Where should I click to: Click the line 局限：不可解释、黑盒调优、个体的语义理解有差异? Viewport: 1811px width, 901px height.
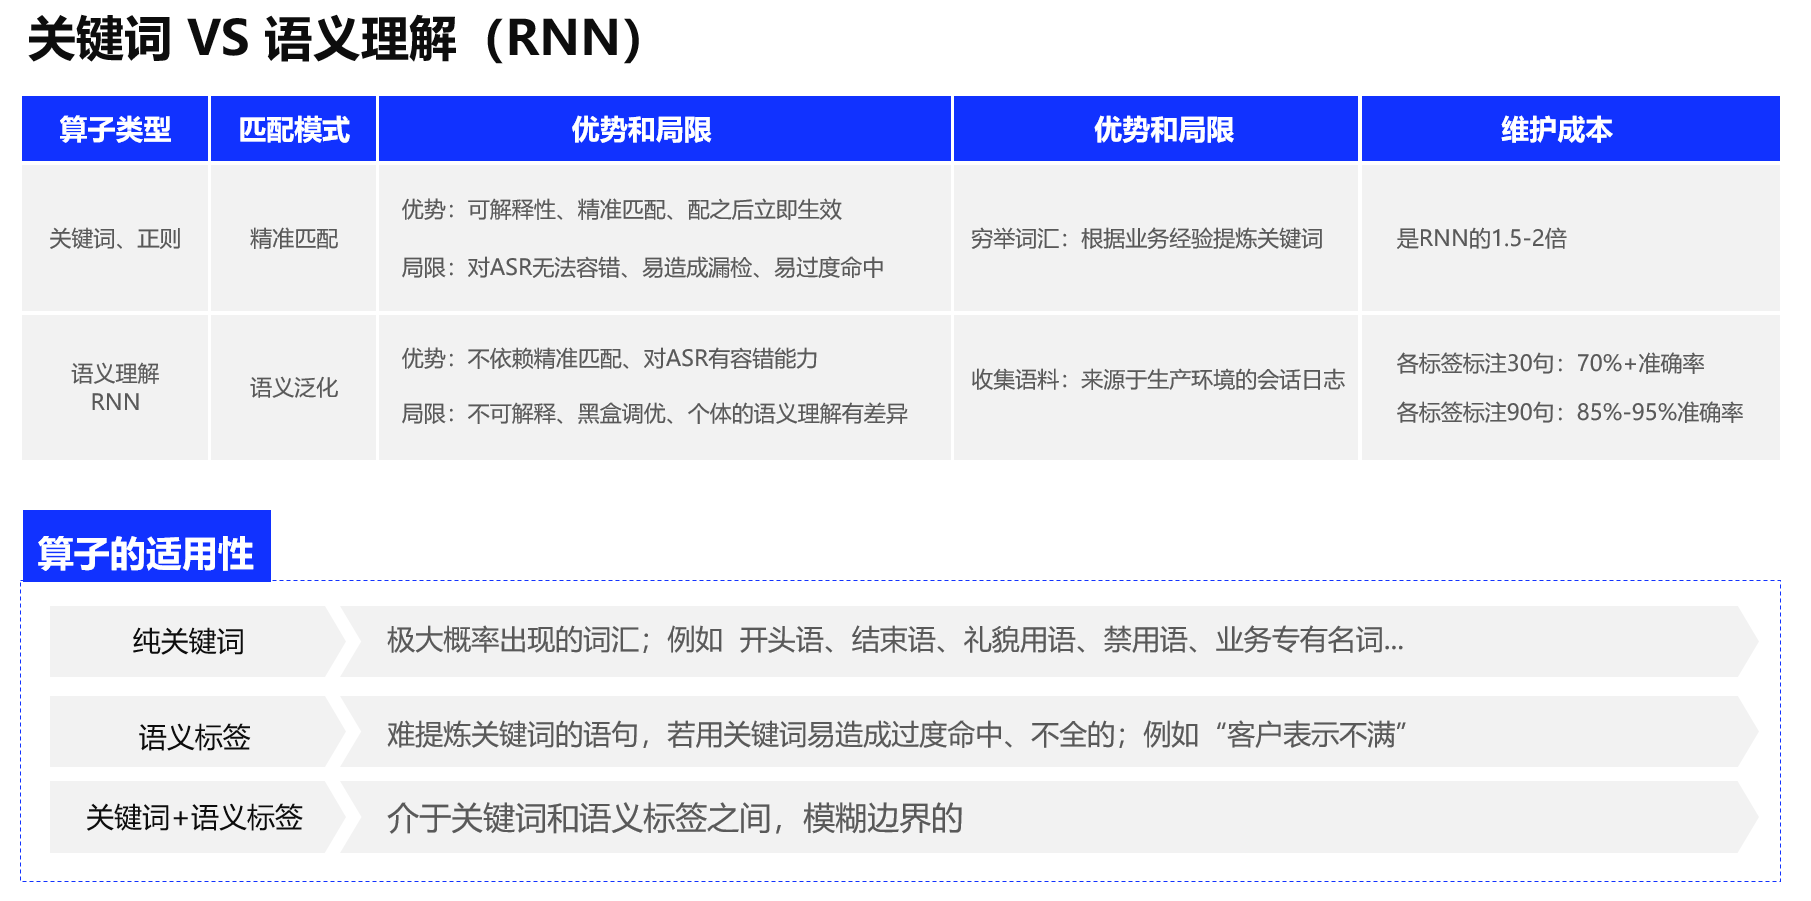[x=654, y=413]
